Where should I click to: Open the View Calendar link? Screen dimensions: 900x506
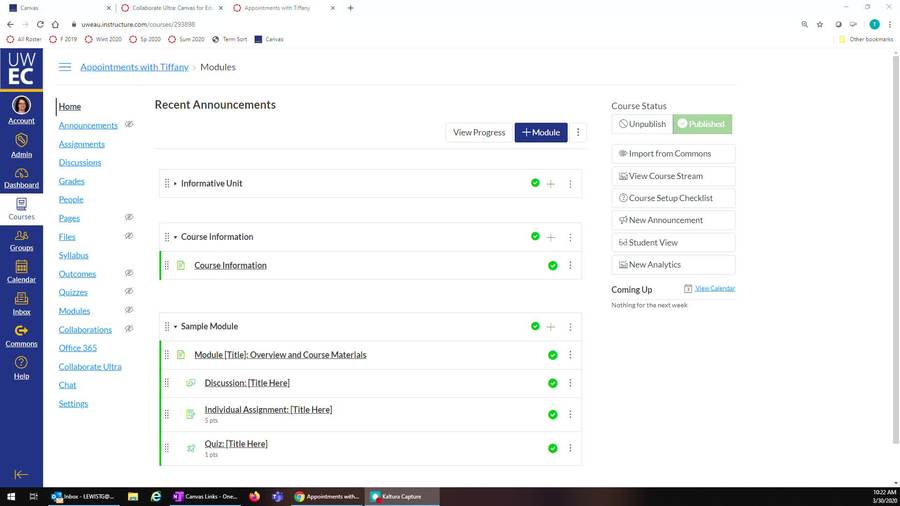tap(715, 289)
